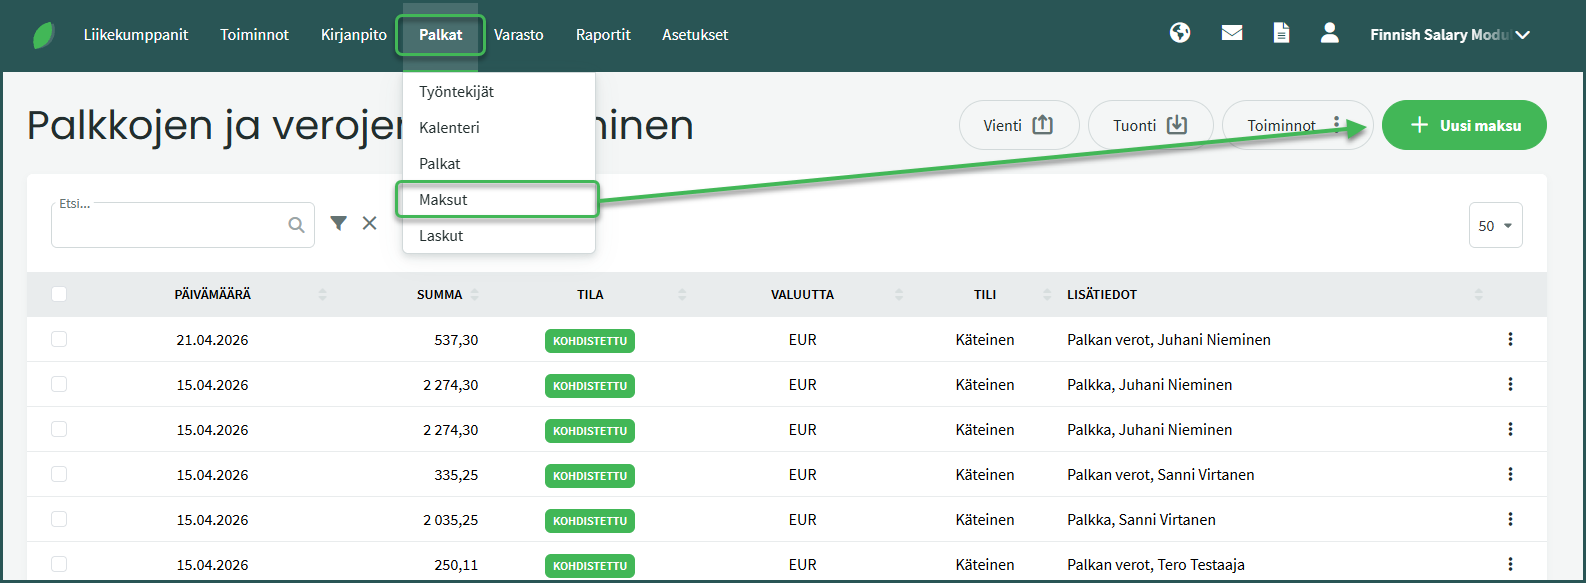1586x583 pixels.
Task: Open the user profile icon
Action: pyautogui.click(x=1329, y=34)
